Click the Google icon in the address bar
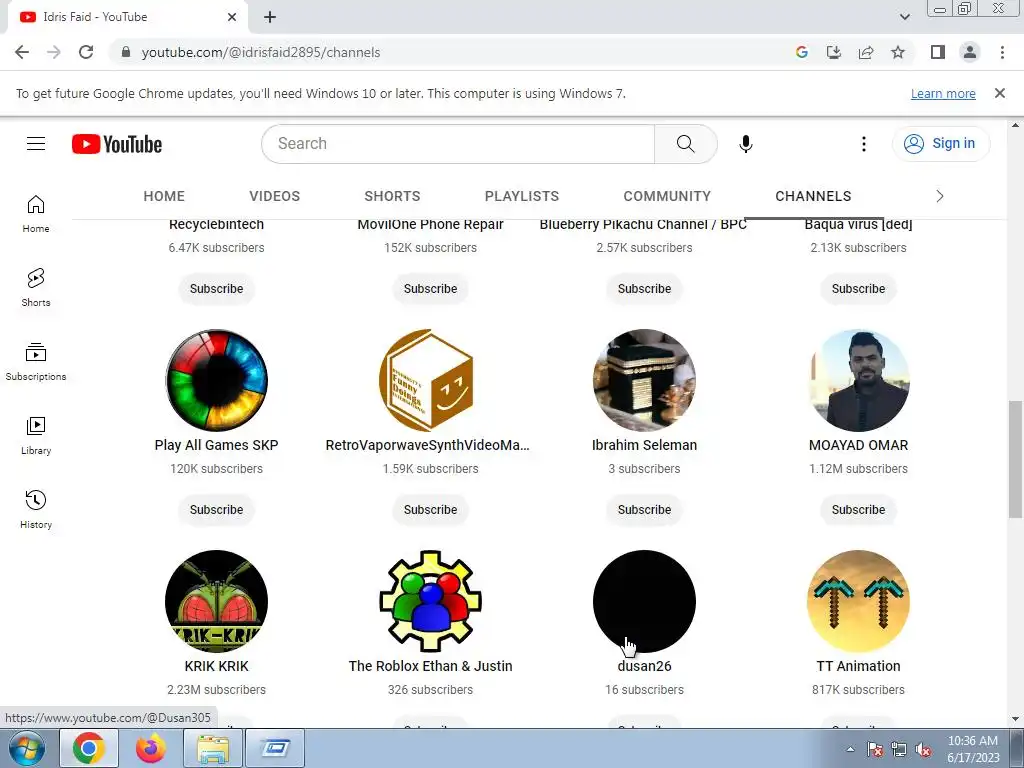This screenshot has width=1024, height=768. point(801,52)
